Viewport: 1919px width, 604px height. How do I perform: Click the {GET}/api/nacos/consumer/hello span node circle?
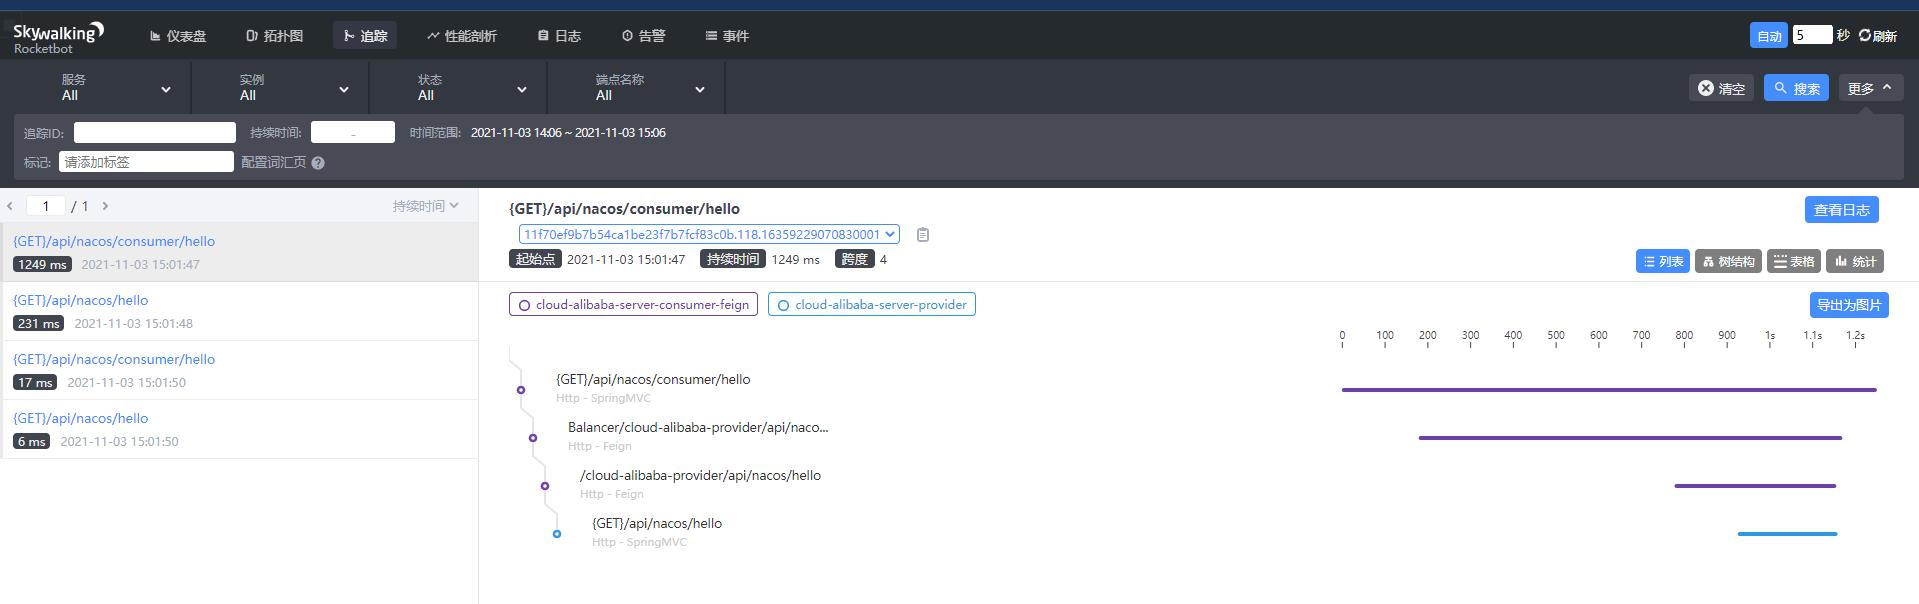pyautogui.click(x=521, y=390)
